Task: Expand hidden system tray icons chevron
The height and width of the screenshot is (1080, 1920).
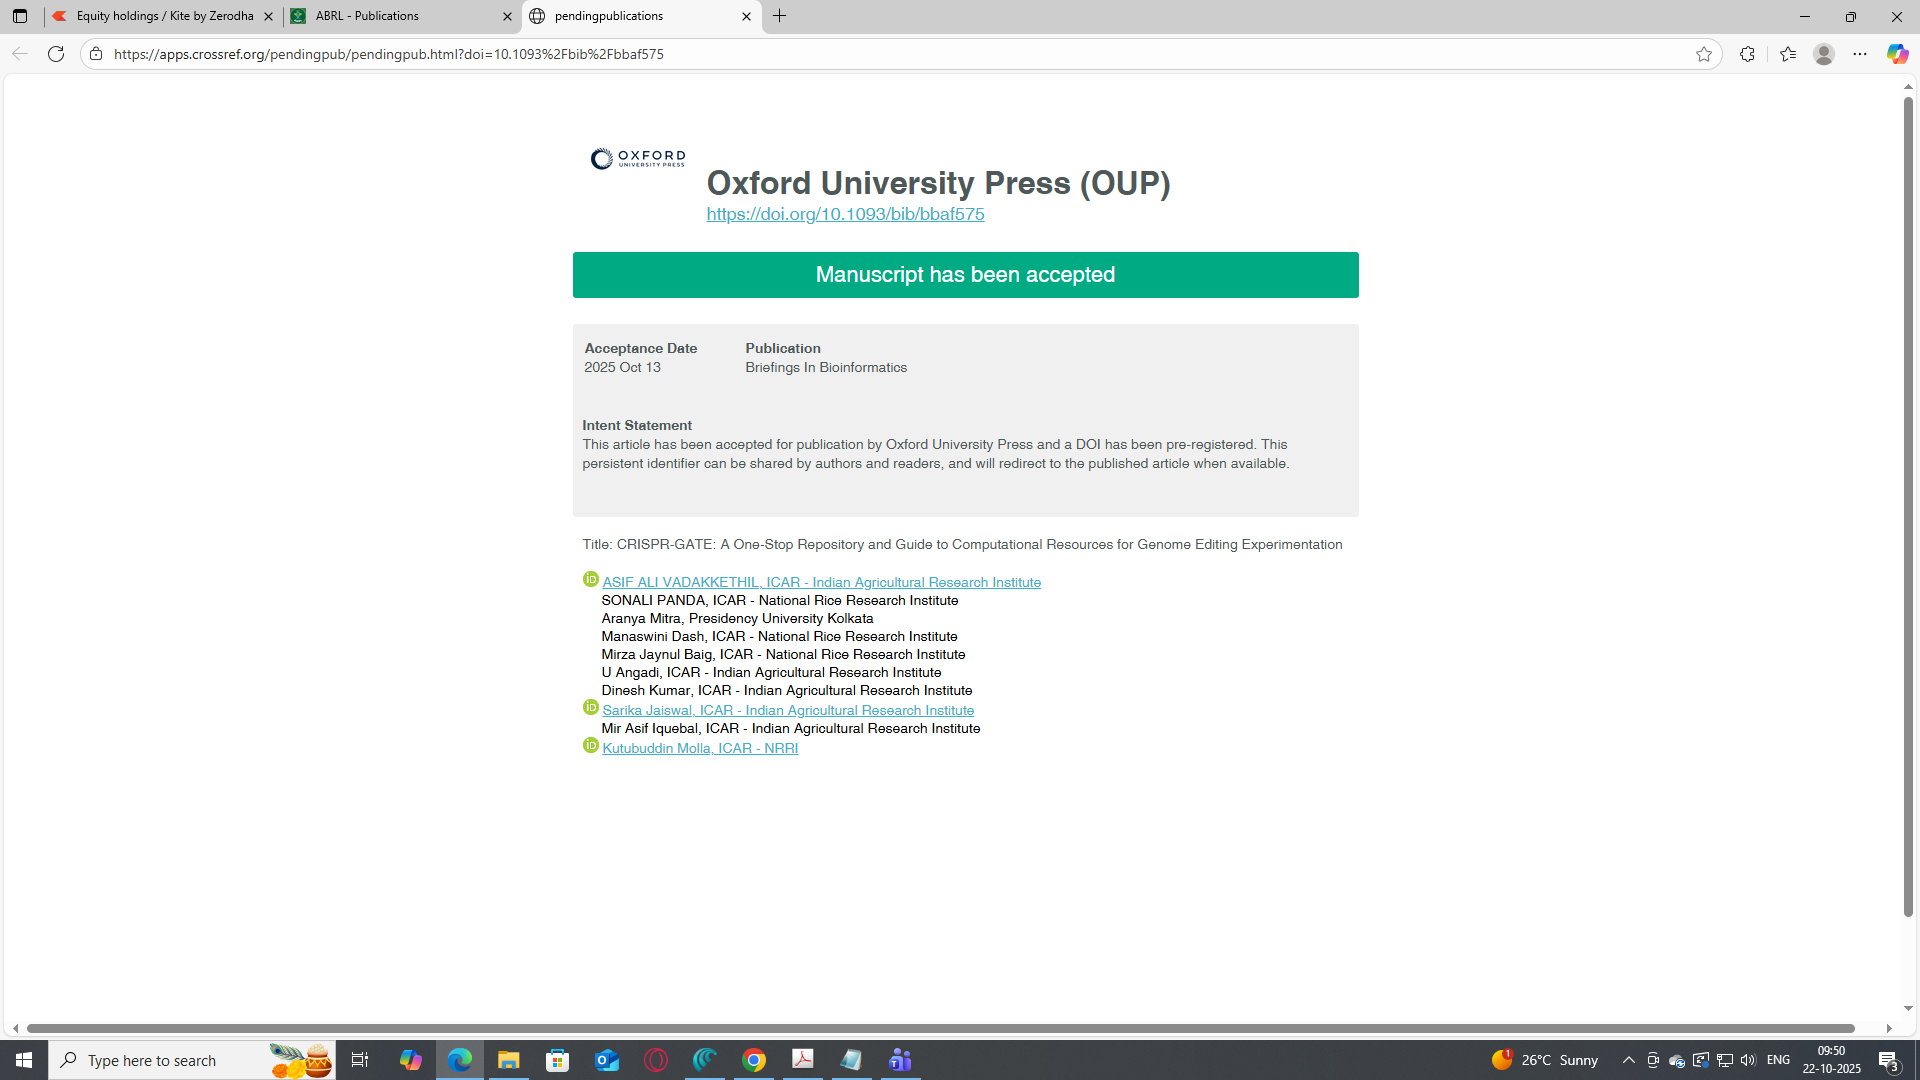Action: [1629, 1060]
